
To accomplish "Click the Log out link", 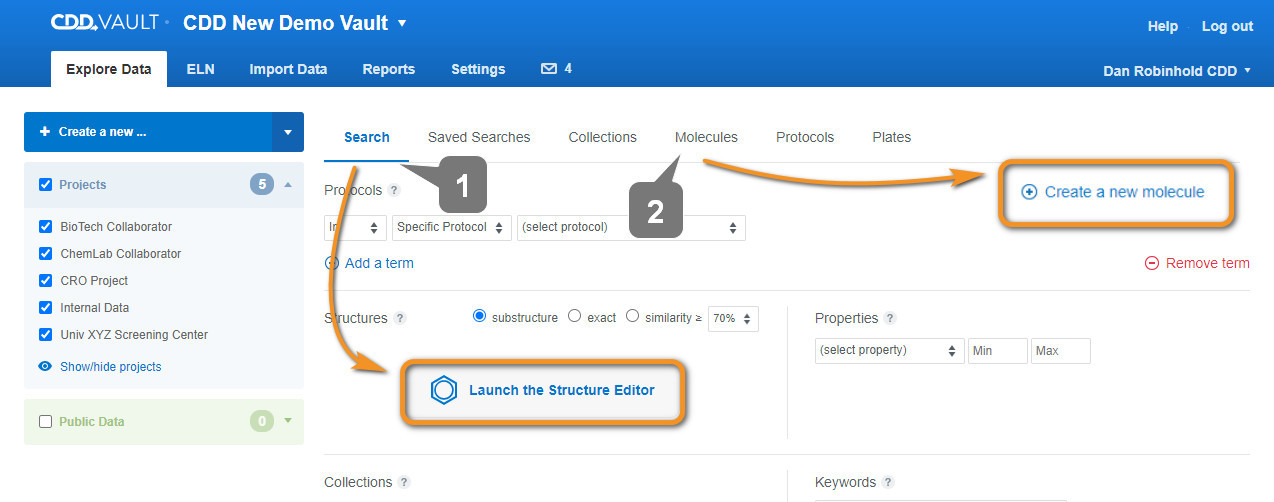I will [1227, 26].
